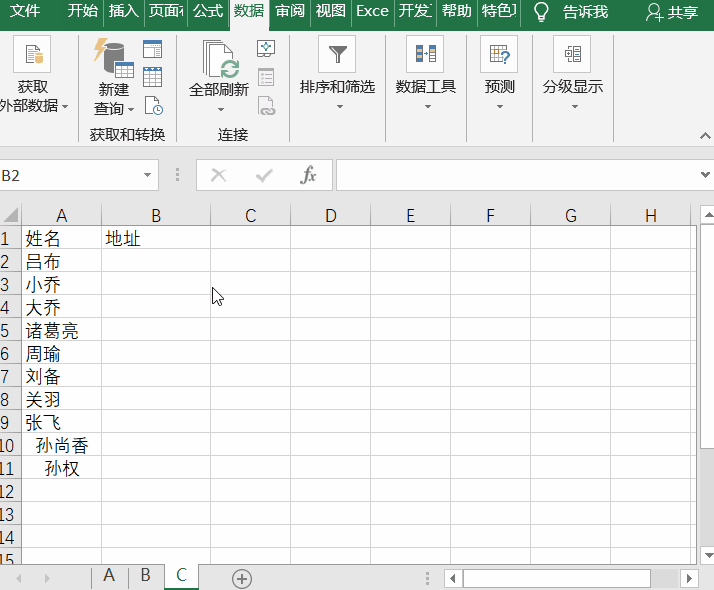Switch to the Help tab

(457, 10)
